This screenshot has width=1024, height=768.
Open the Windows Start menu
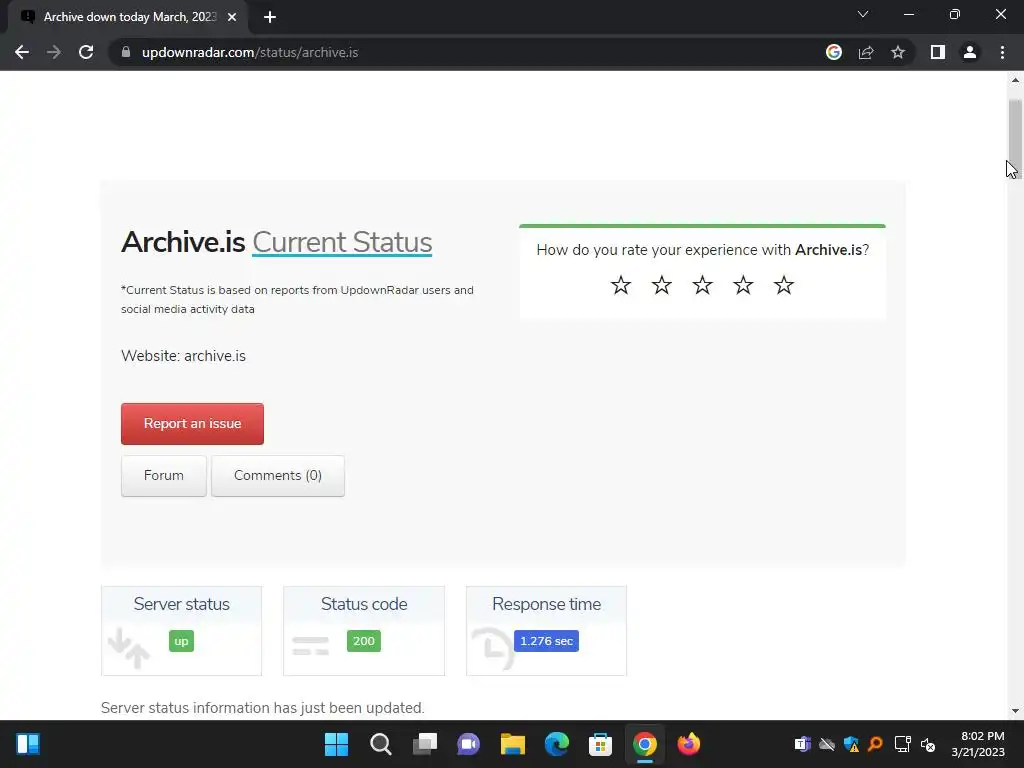336,744
